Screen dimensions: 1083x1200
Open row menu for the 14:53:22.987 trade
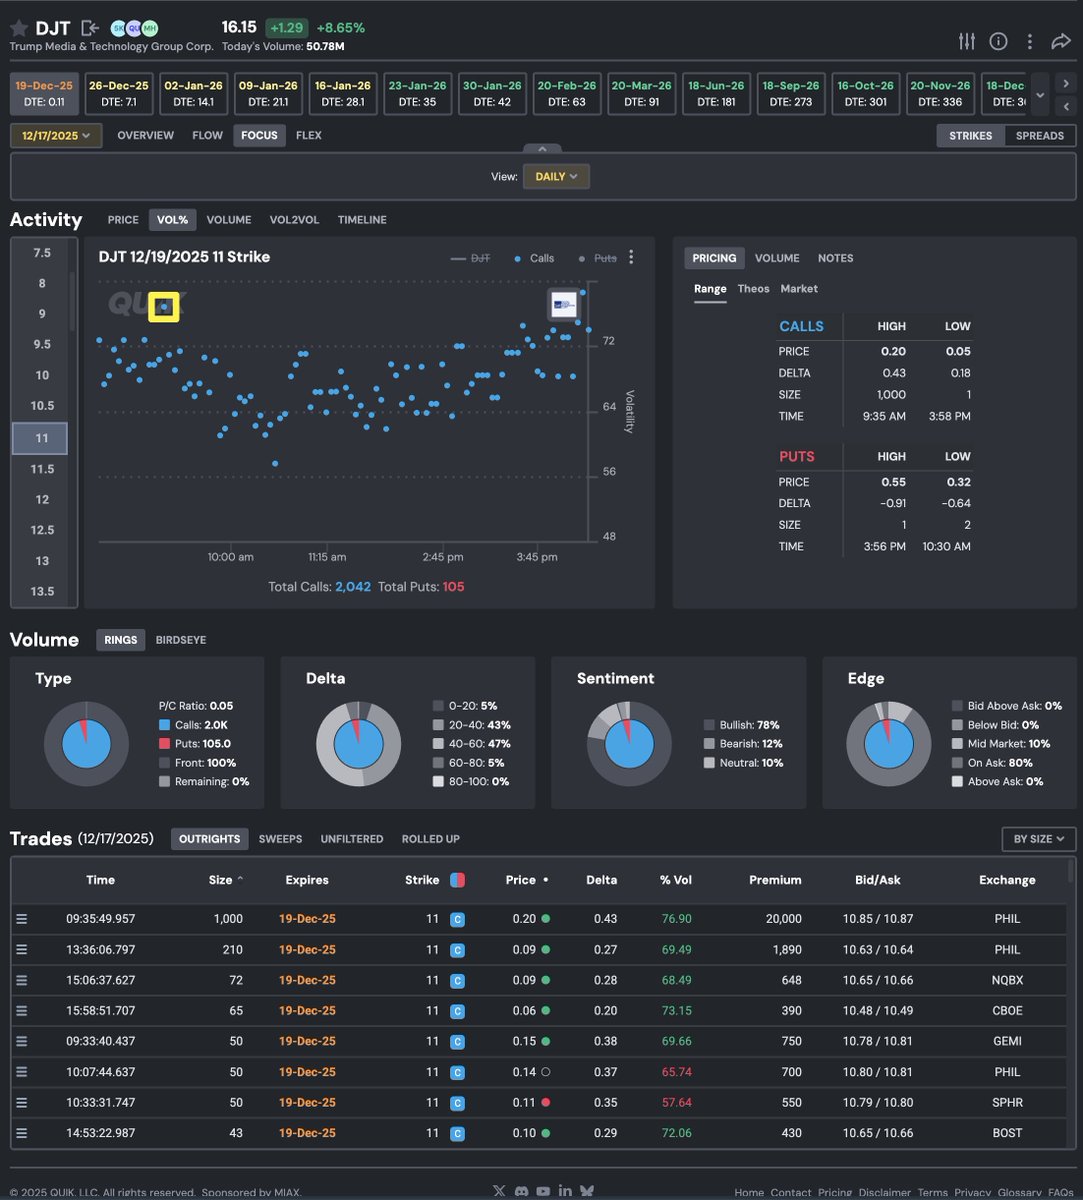[x=21, y=1133]
